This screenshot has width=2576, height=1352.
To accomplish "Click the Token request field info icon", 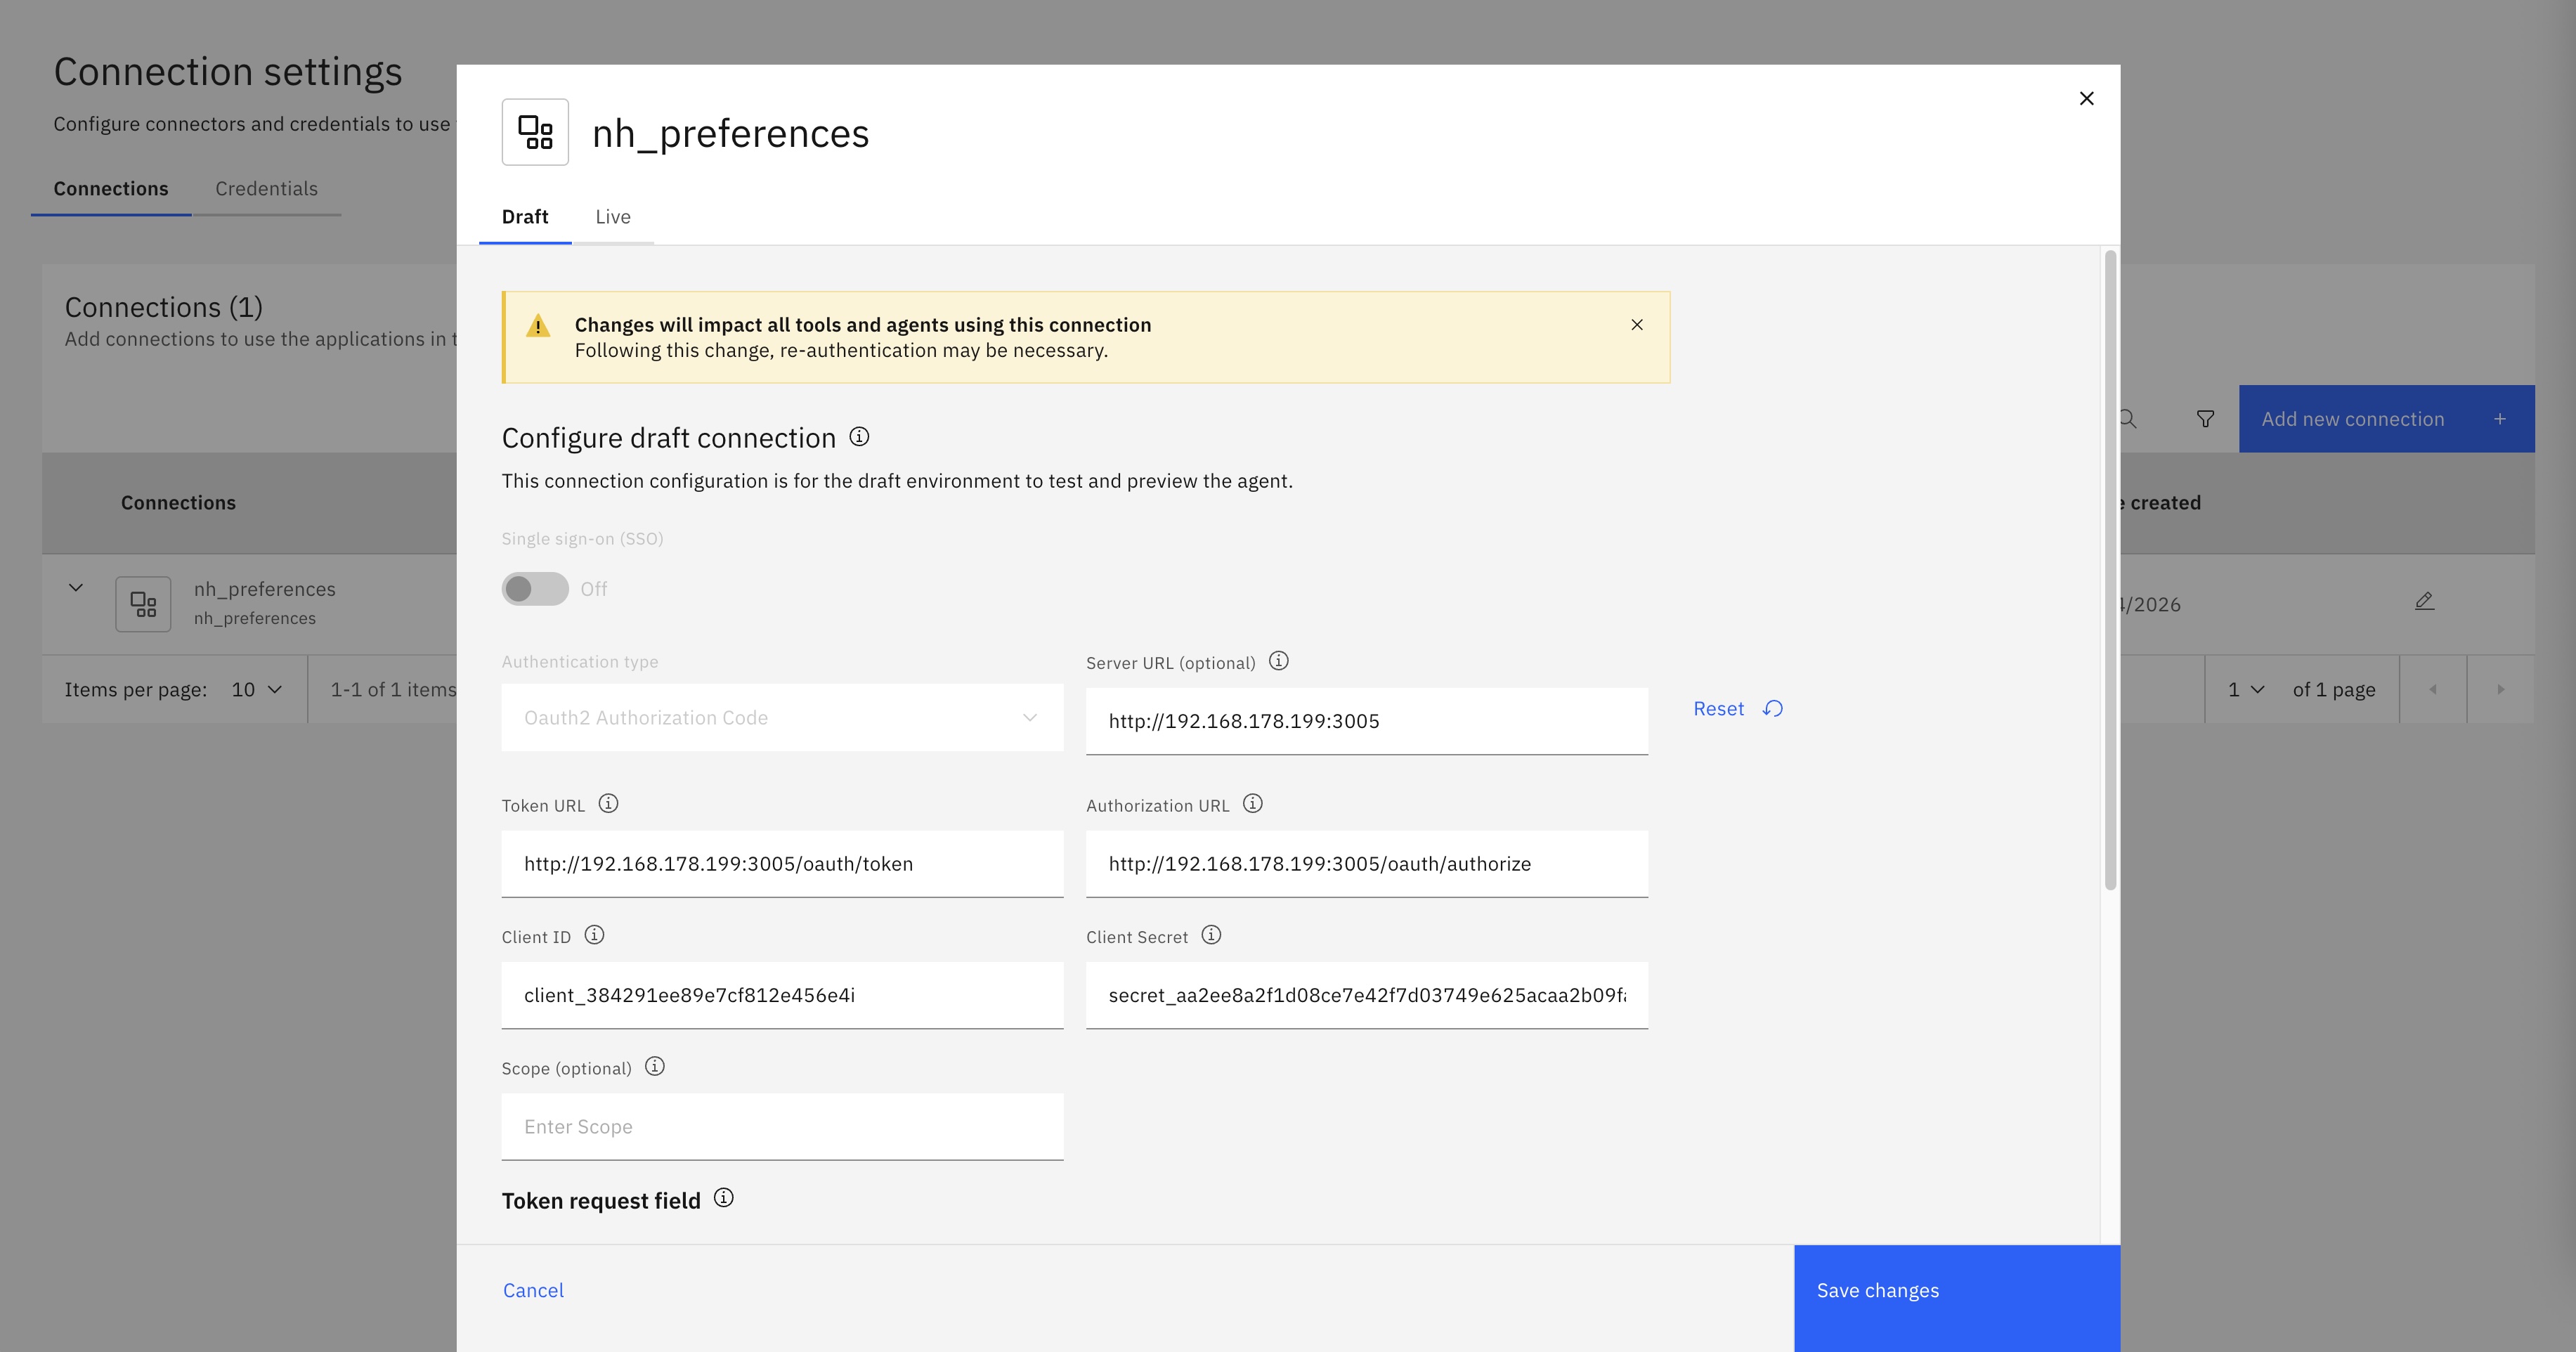I will click(x=724, y=1198).
